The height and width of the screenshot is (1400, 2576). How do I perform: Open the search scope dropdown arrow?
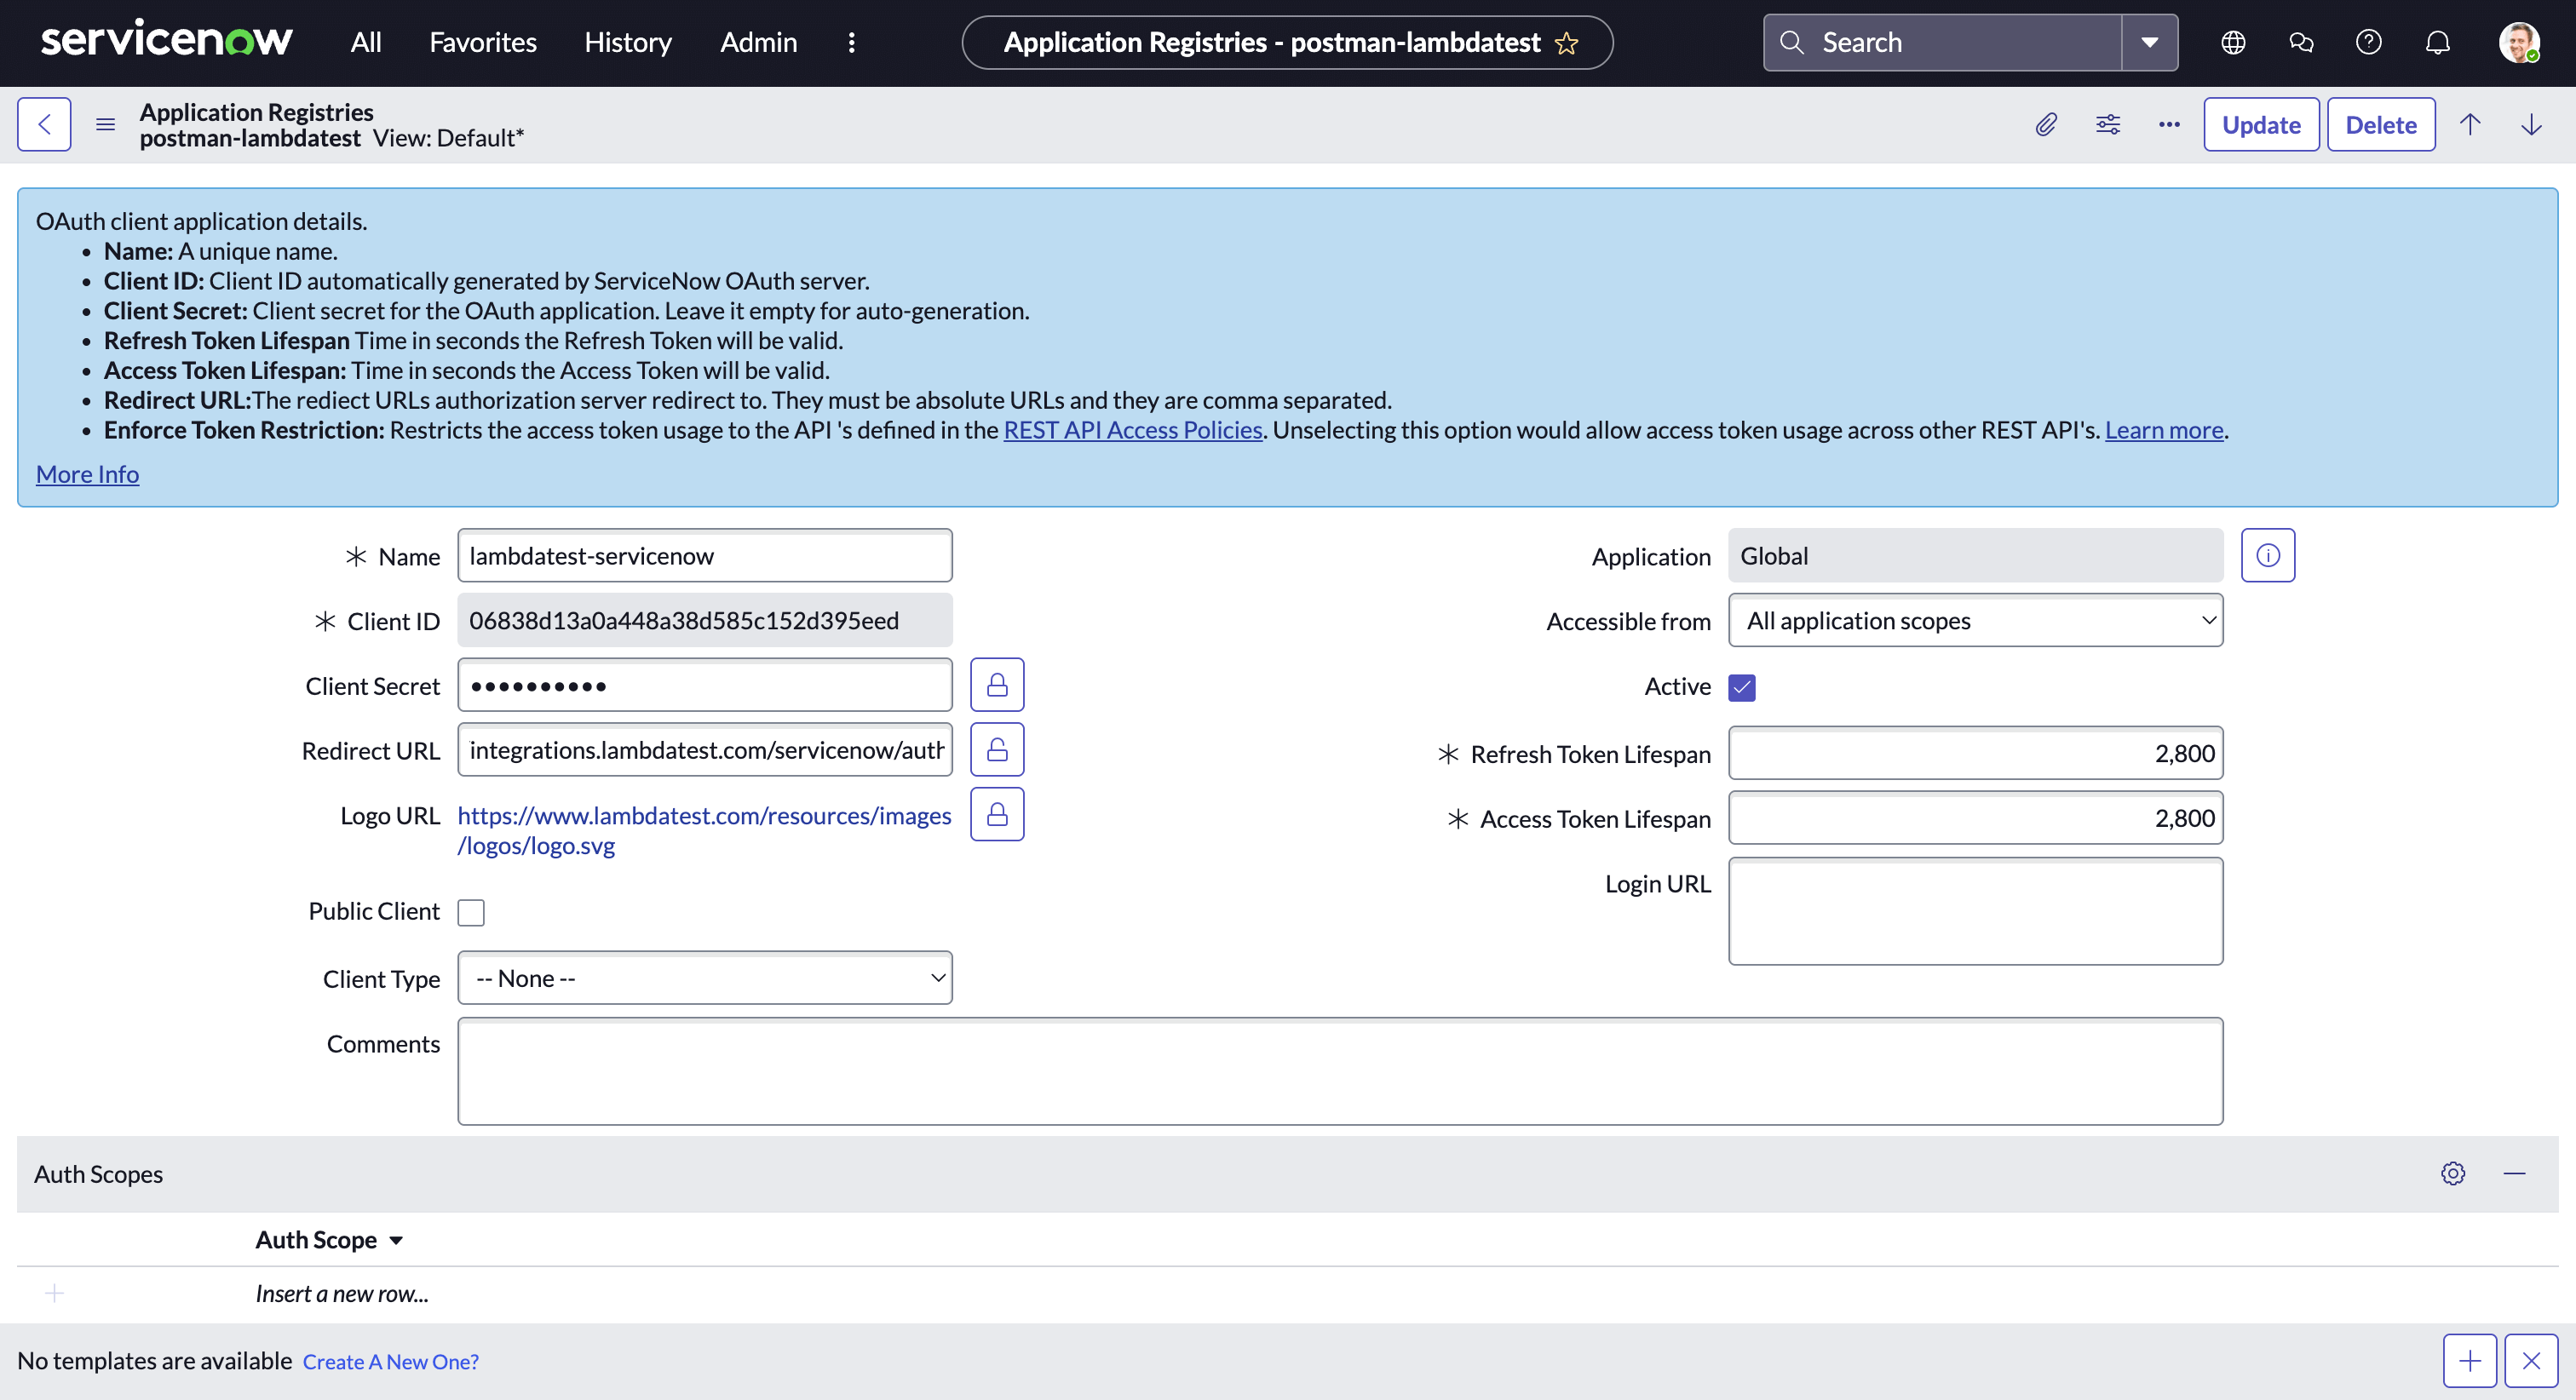point(2150,42)
